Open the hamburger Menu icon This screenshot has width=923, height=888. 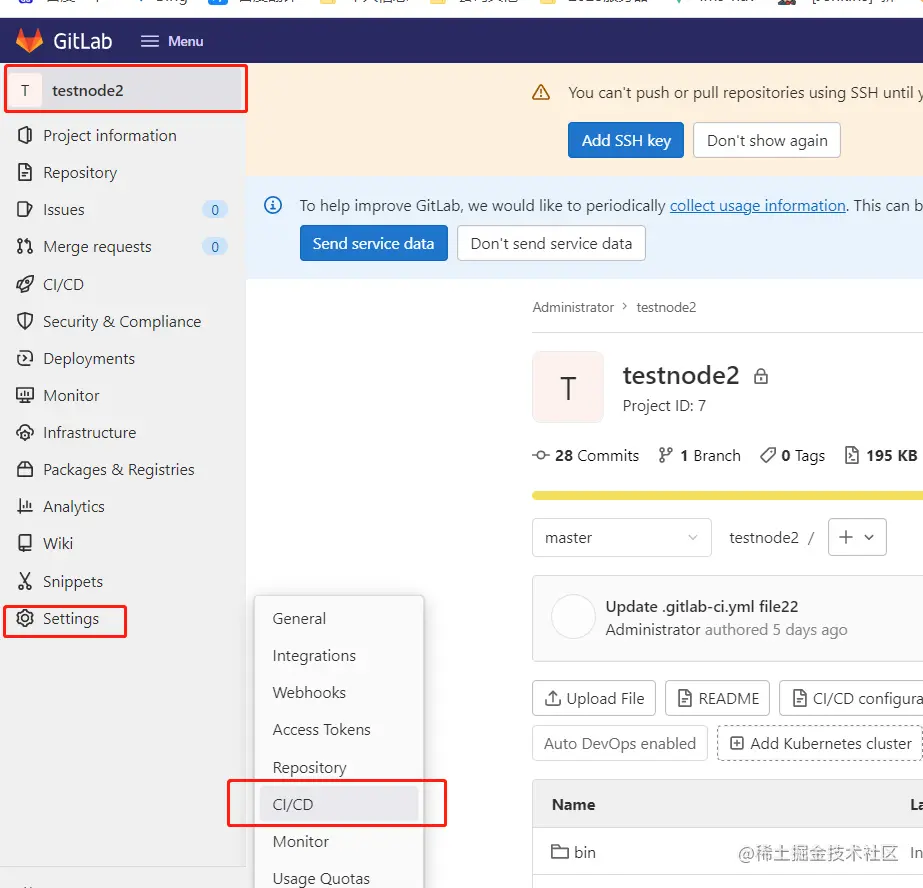pos(150,41)
